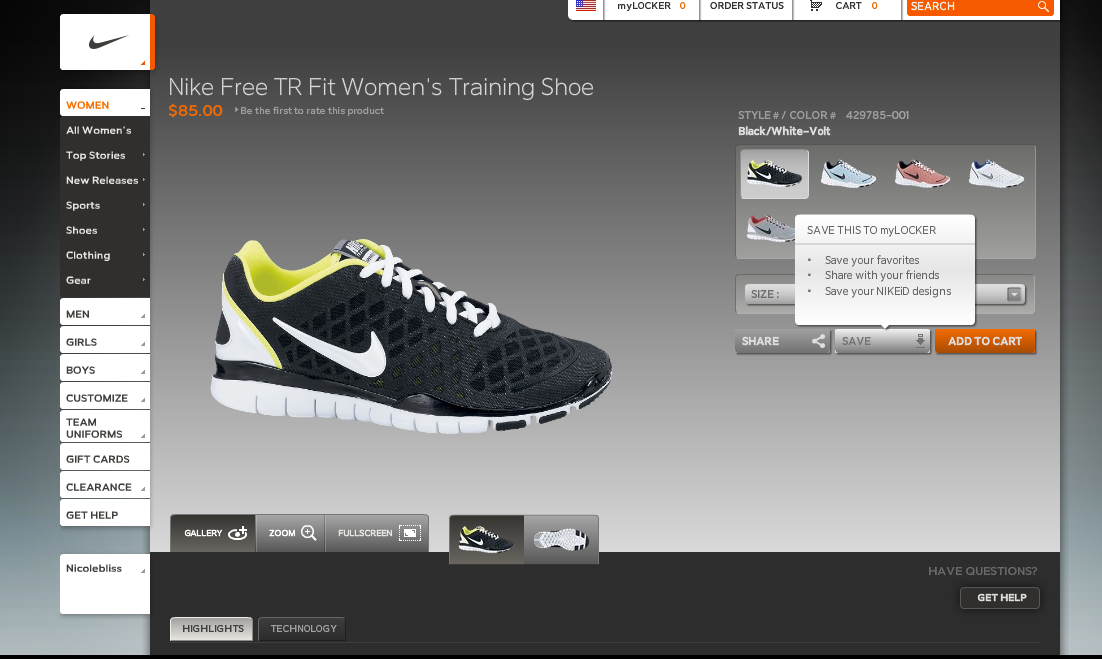
Task: Activate the ZOOM view
Action: point(290,533)
